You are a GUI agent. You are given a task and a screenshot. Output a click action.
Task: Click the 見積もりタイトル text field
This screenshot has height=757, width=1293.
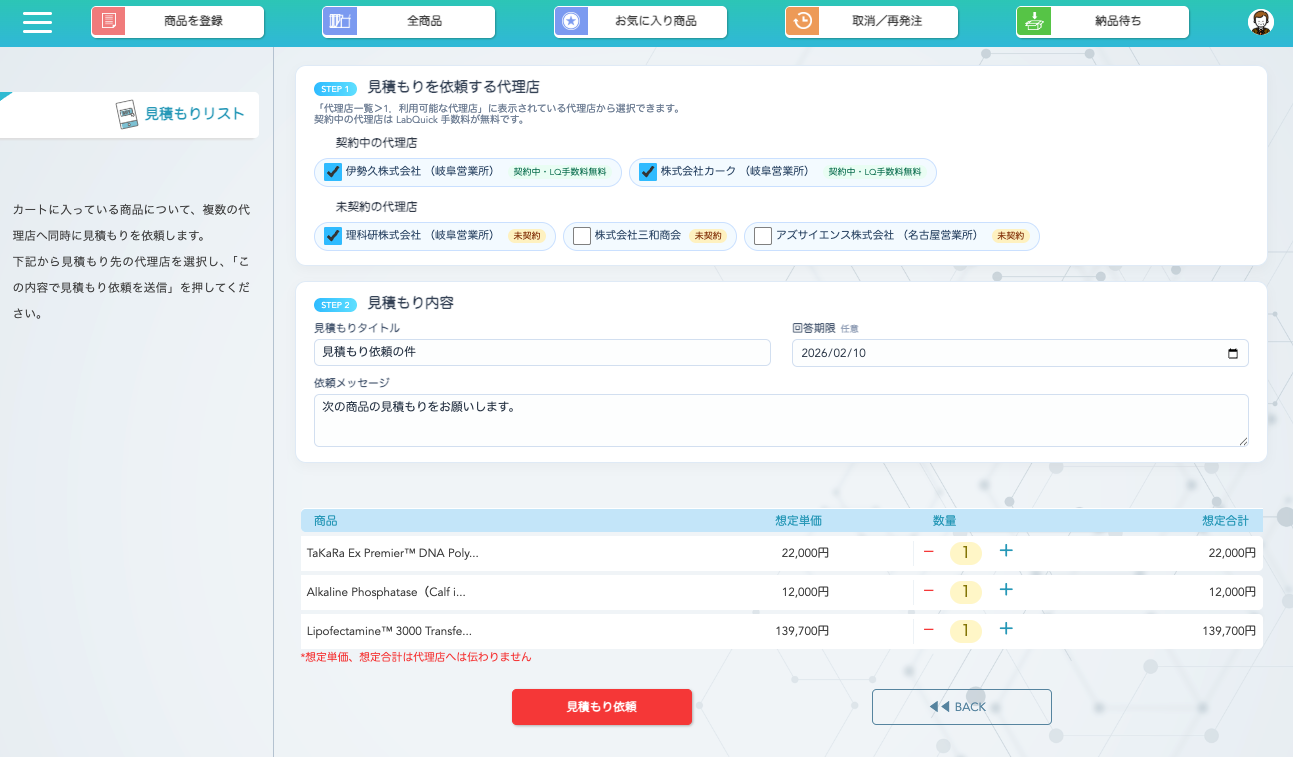click(x=541, y=353)
